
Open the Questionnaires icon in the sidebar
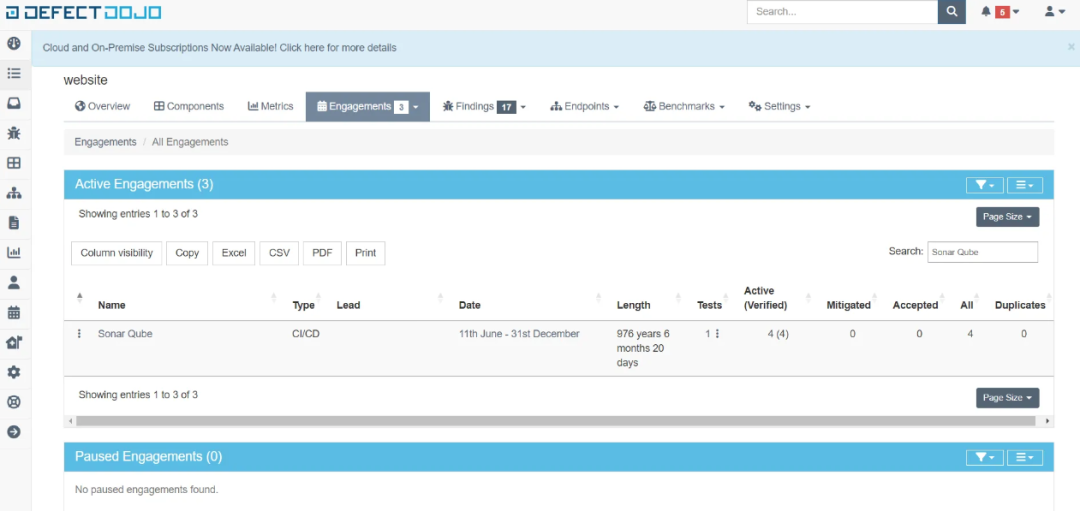pos(14,342)
